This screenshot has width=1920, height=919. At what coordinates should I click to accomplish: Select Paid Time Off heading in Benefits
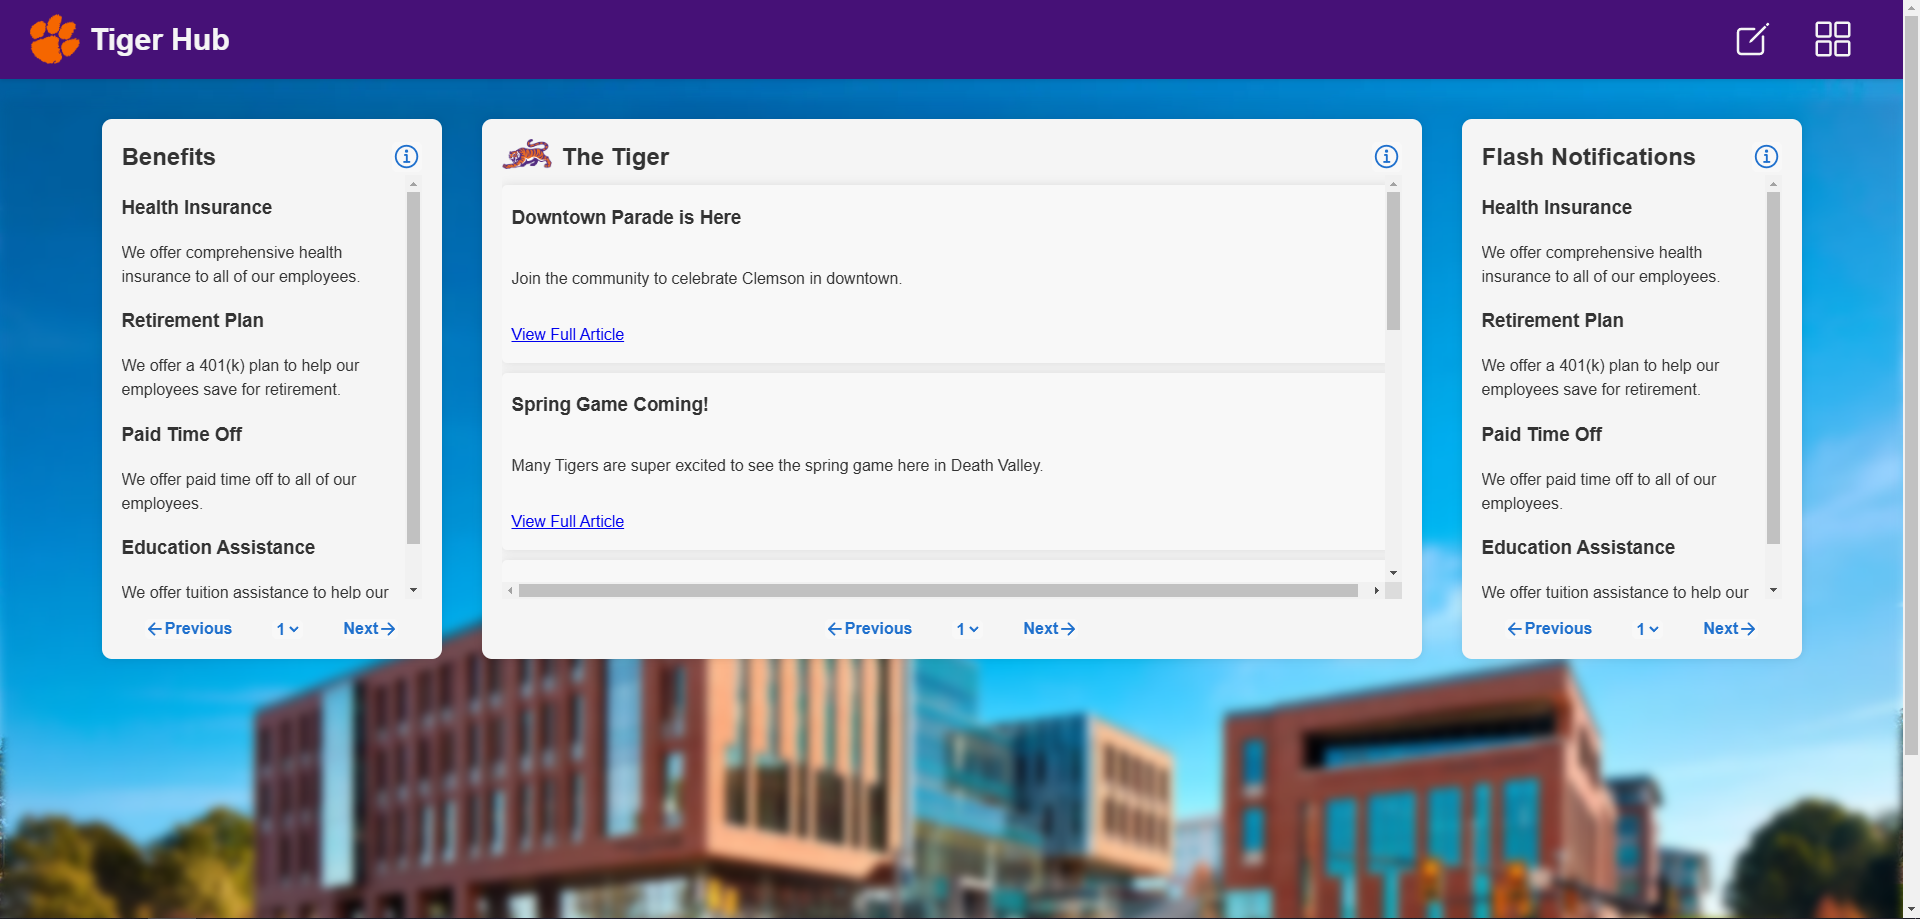(182, 435)
